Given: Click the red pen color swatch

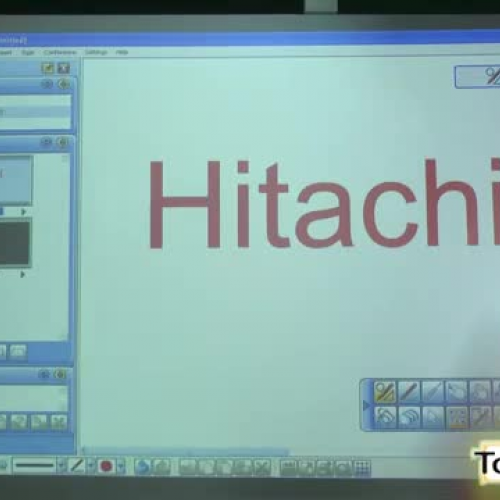Looking at the screenshot, I should 106,466.
